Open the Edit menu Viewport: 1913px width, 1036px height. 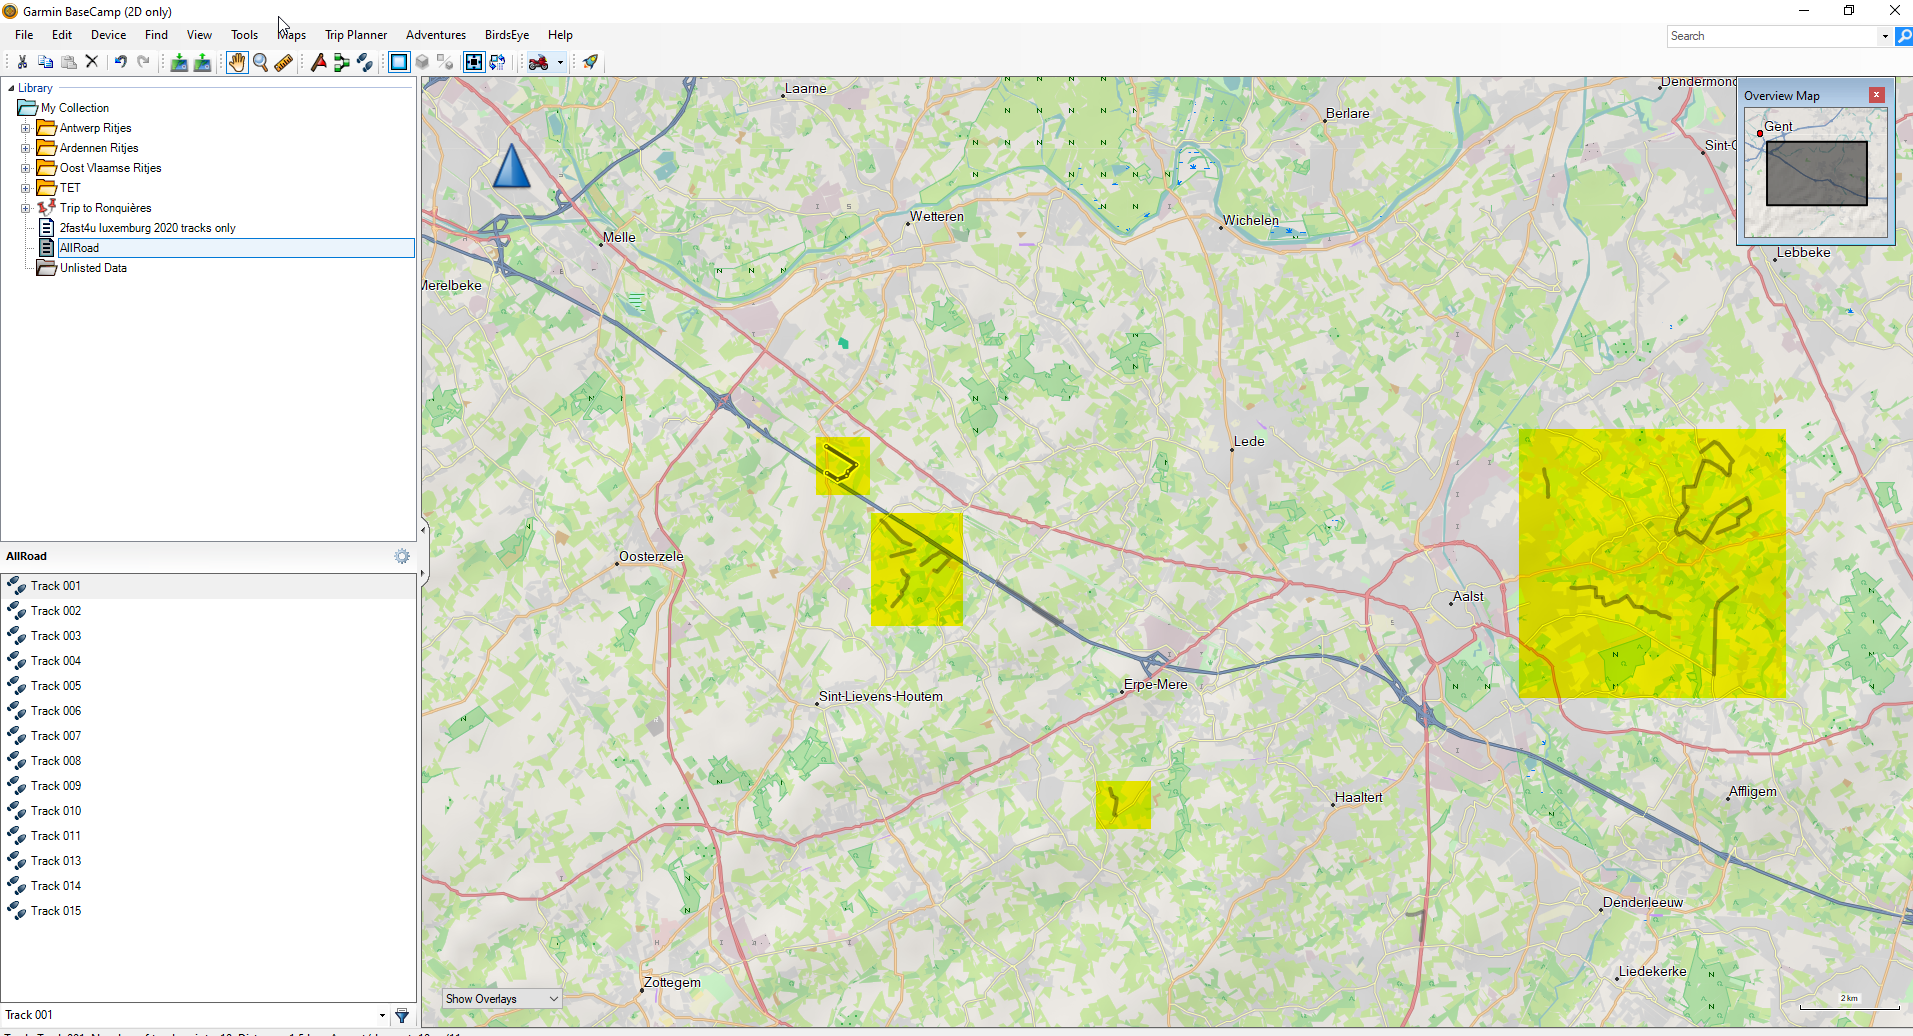tap(62, 35)
